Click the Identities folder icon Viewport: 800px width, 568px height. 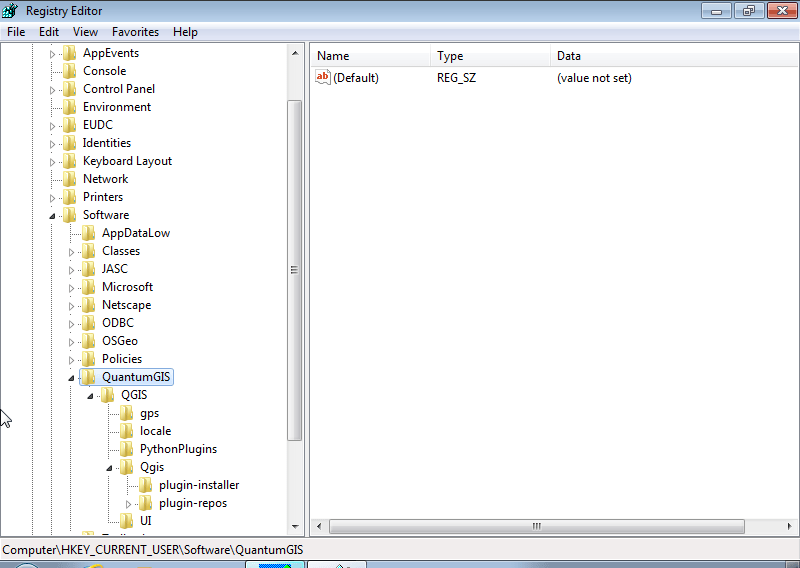pyautogui.click(x=69, y=143)
